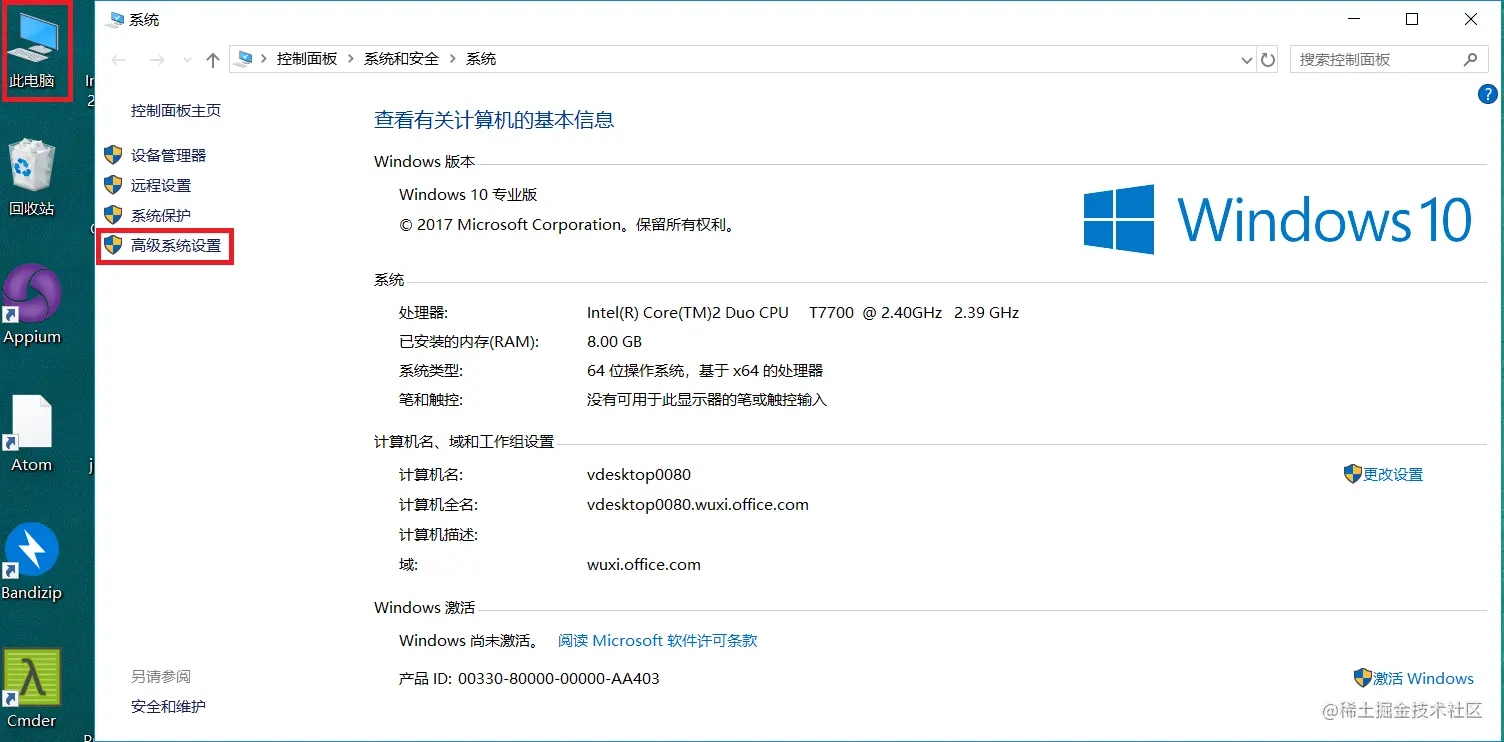Click the Windows 10 logo

click(1278, 219)
